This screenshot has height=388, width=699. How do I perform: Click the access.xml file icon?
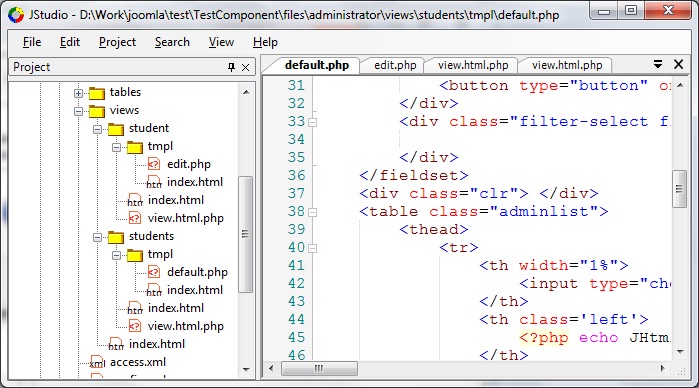click(97, 362)
